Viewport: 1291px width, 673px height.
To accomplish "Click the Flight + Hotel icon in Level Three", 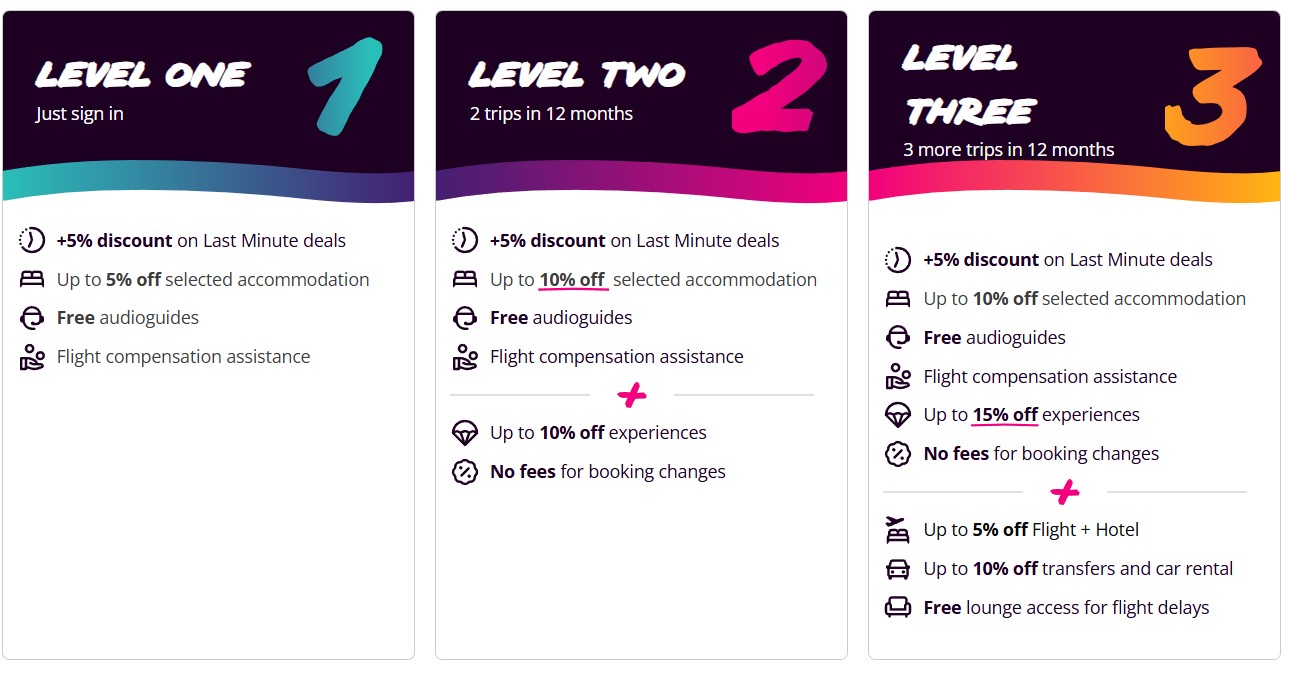I will click(898, 530).
